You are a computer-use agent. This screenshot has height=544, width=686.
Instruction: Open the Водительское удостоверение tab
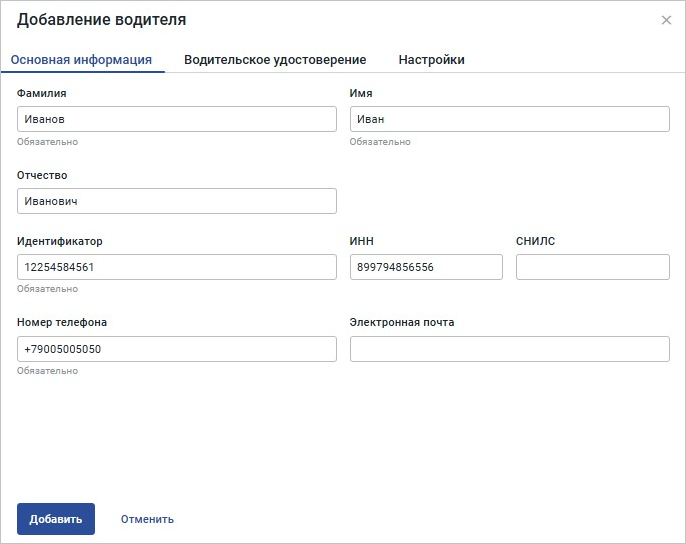point(275,60)
